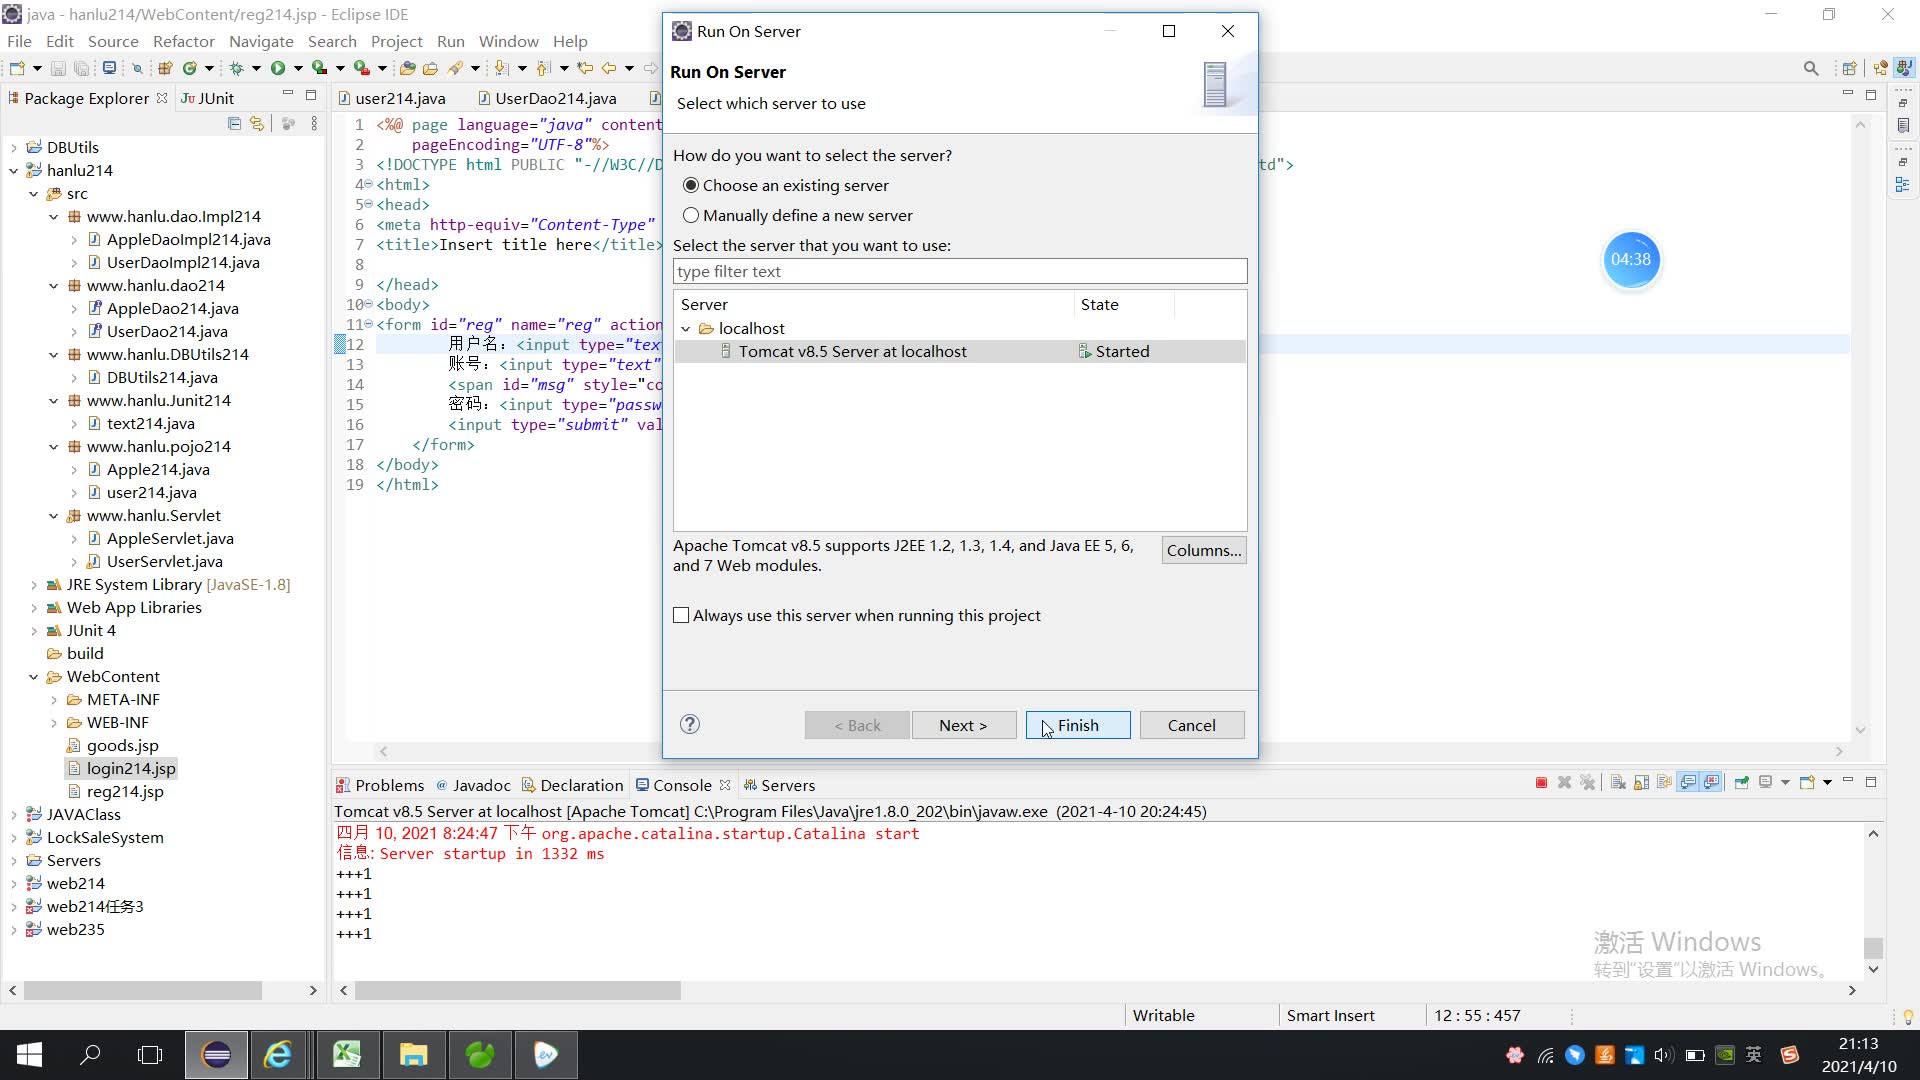Click the Cancel button in dialog
1920x1080 pixels.
click(x=1192, y=725)
